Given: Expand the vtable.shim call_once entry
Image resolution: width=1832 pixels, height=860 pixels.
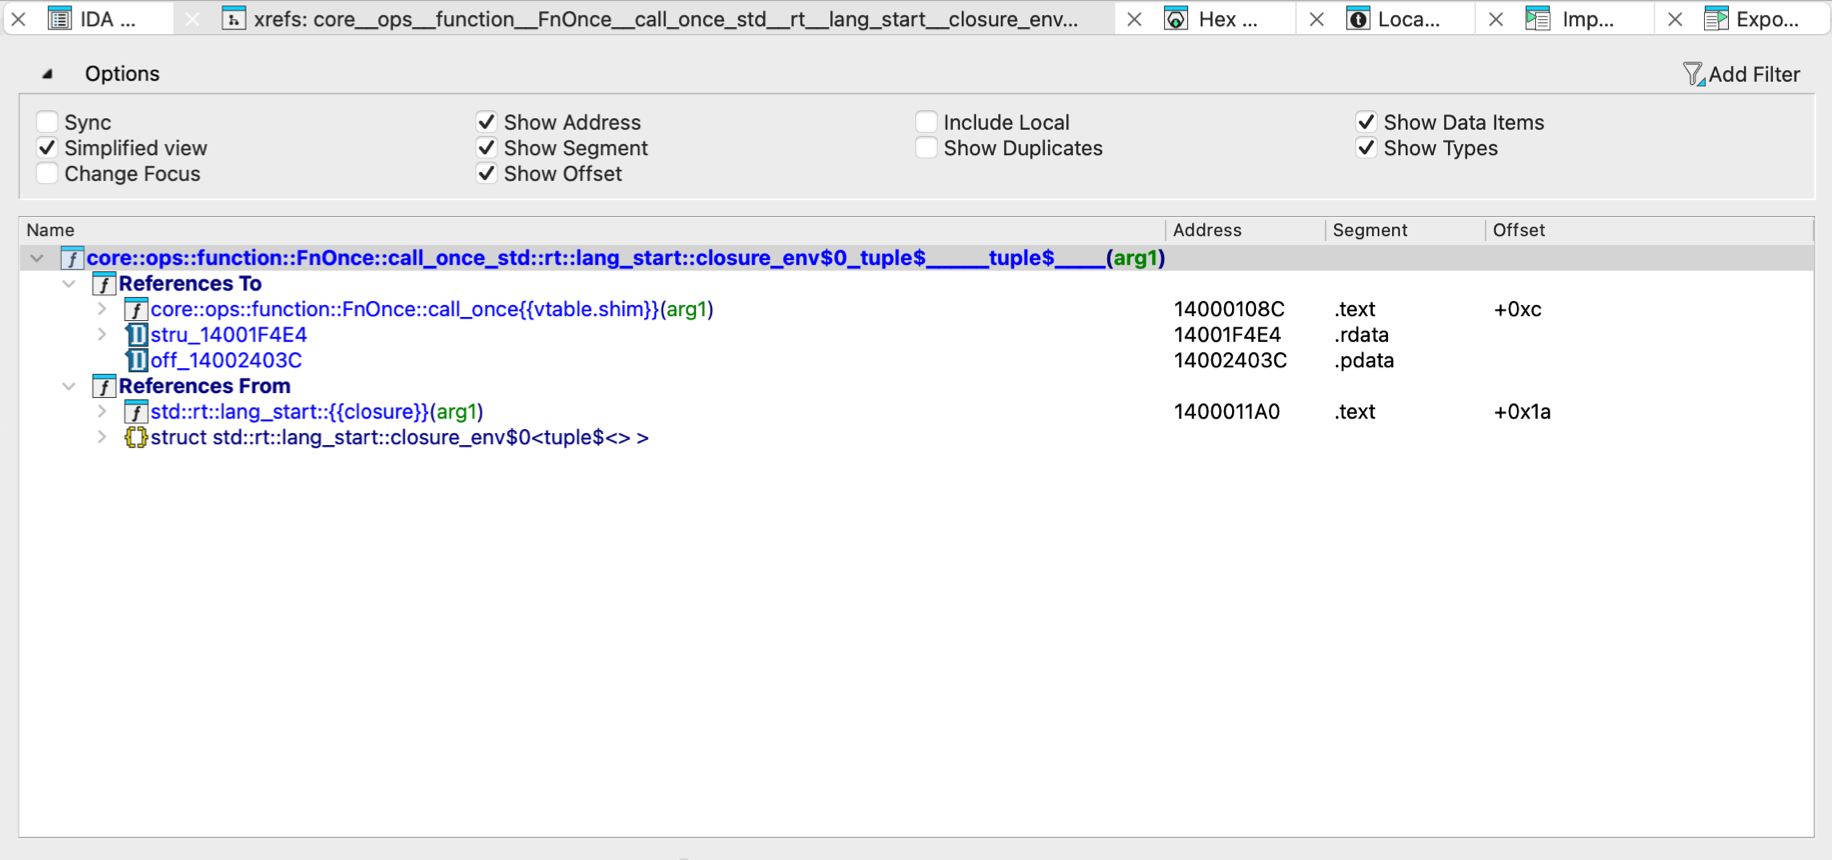Looking at the screenshot, I should tap(102, 309).
